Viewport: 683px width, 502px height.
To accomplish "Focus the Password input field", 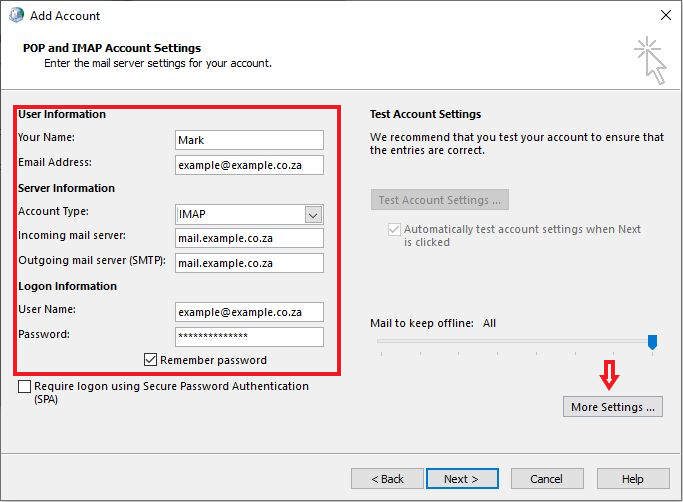I will click(x=249, y=337).
